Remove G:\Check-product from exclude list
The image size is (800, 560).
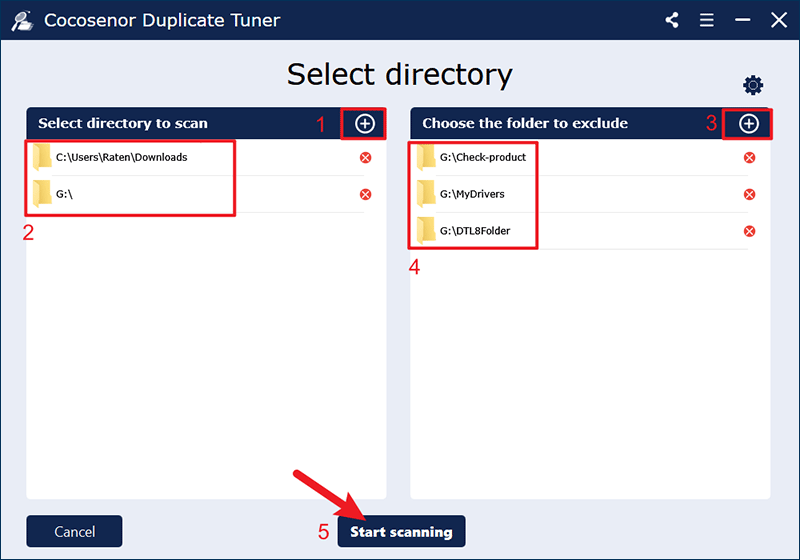point(749,158)
